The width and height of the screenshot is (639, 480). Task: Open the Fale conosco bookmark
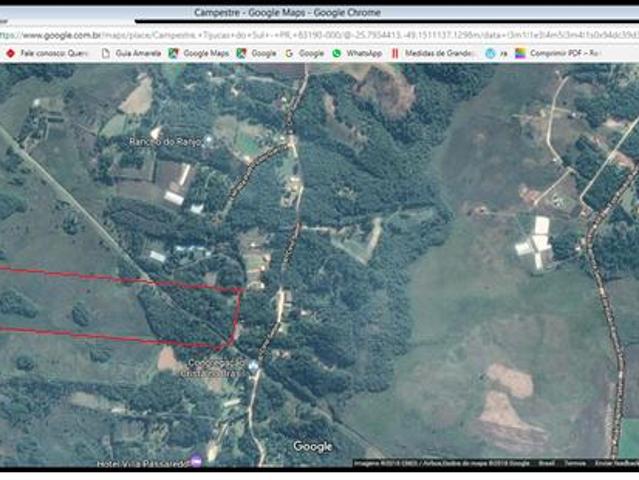pyautogui.click(x=48, y=53)
